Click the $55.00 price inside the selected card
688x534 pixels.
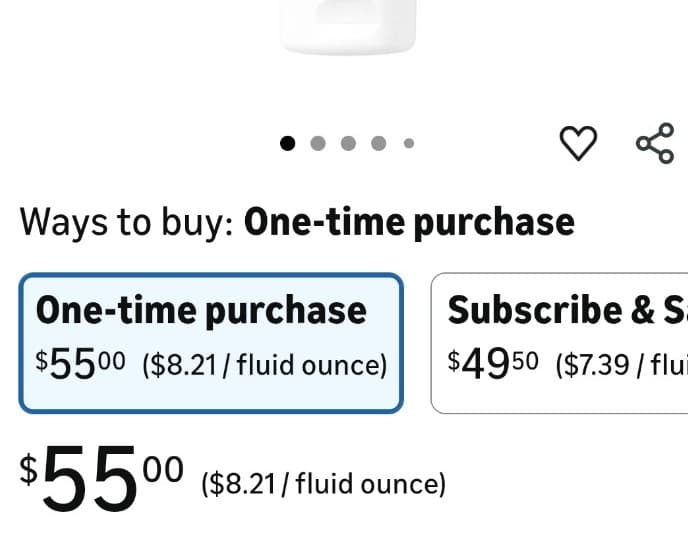[x=81, y=363]
